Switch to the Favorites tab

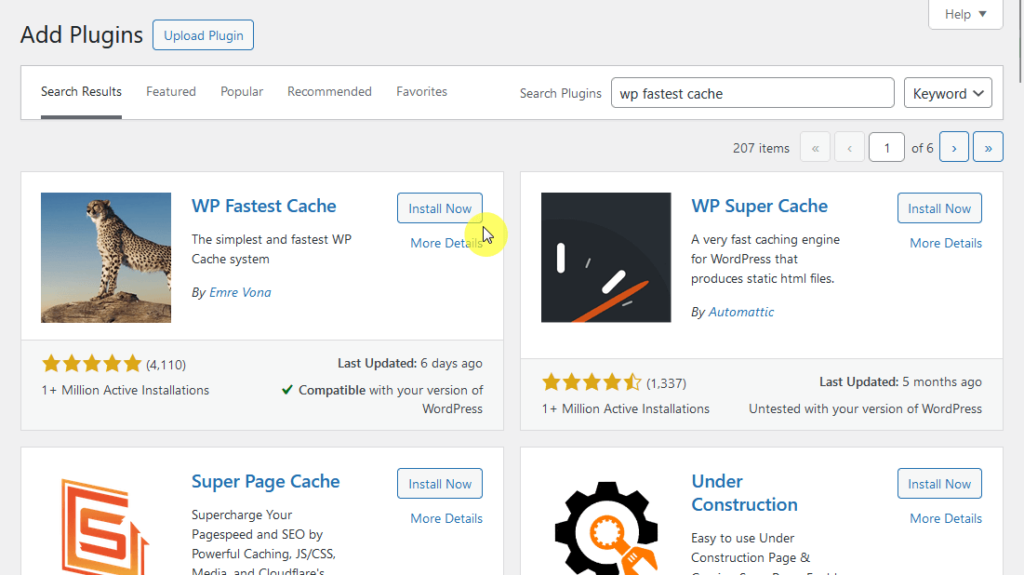pos(421,91)
